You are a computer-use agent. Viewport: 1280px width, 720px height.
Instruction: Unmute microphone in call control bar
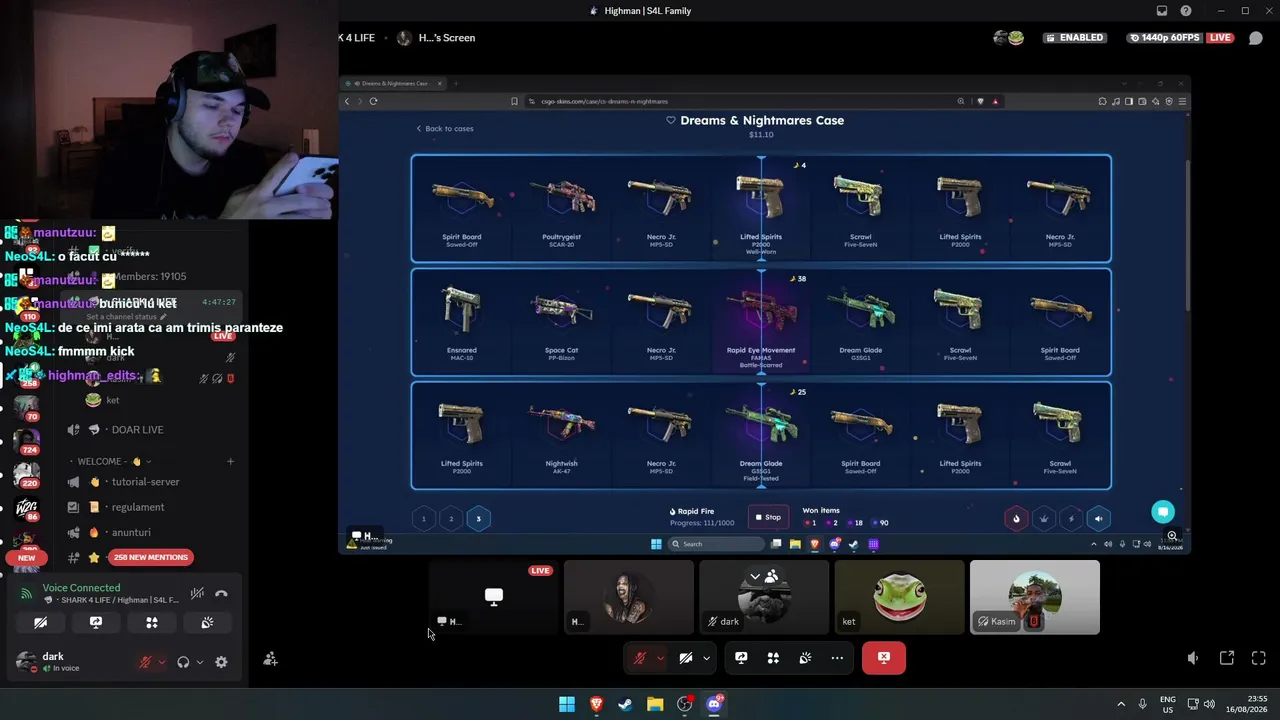coord(640,658)
